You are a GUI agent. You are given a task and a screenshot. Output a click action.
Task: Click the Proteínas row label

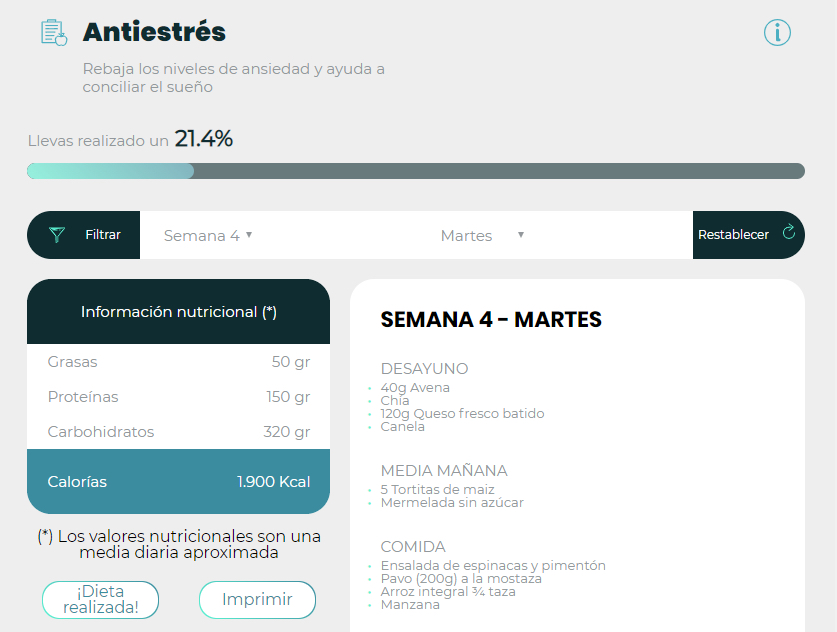click(x=83, y=397)
